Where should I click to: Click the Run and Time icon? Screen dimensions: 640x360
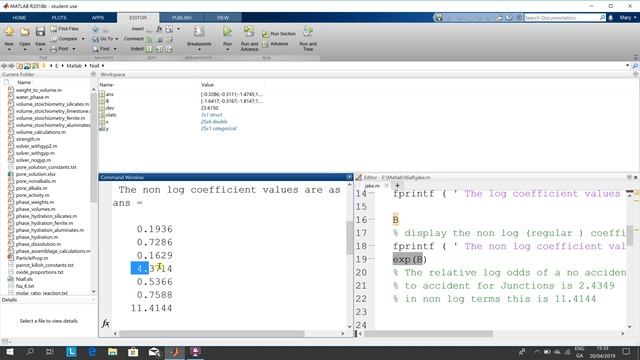(x=308, y=31)
